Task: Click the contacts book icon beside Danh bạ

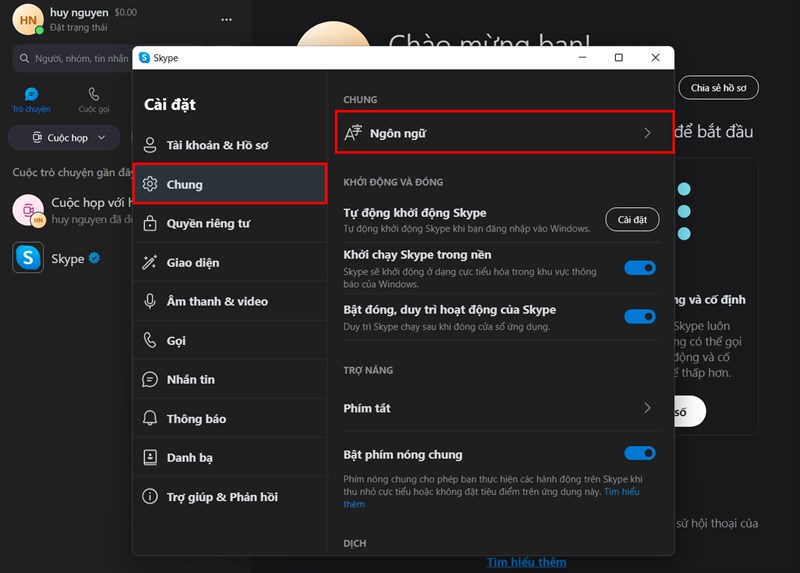Action: (150, 457)
